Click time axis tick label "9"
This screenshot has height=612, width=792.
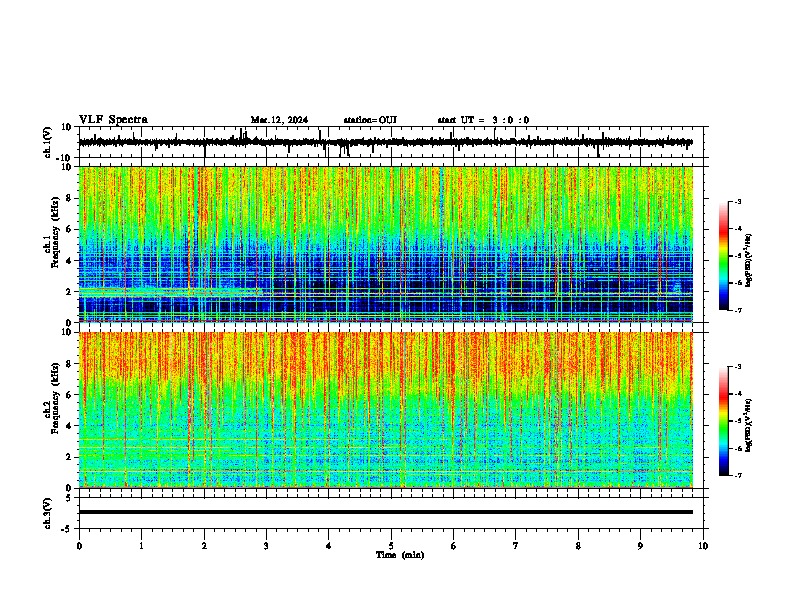click(x=640, y=546)
